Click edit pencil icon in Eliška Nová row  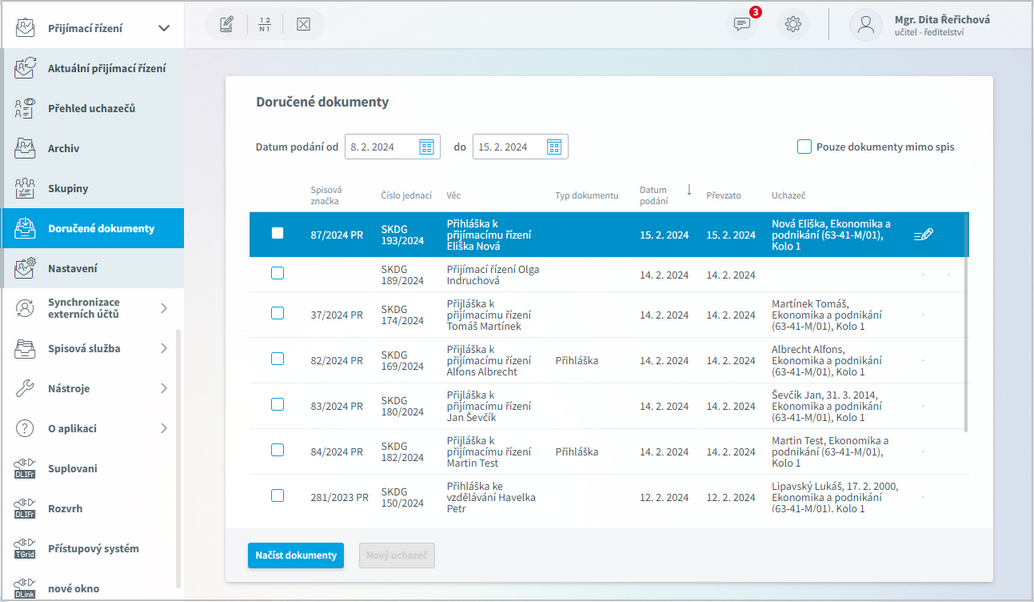(923, 235)
